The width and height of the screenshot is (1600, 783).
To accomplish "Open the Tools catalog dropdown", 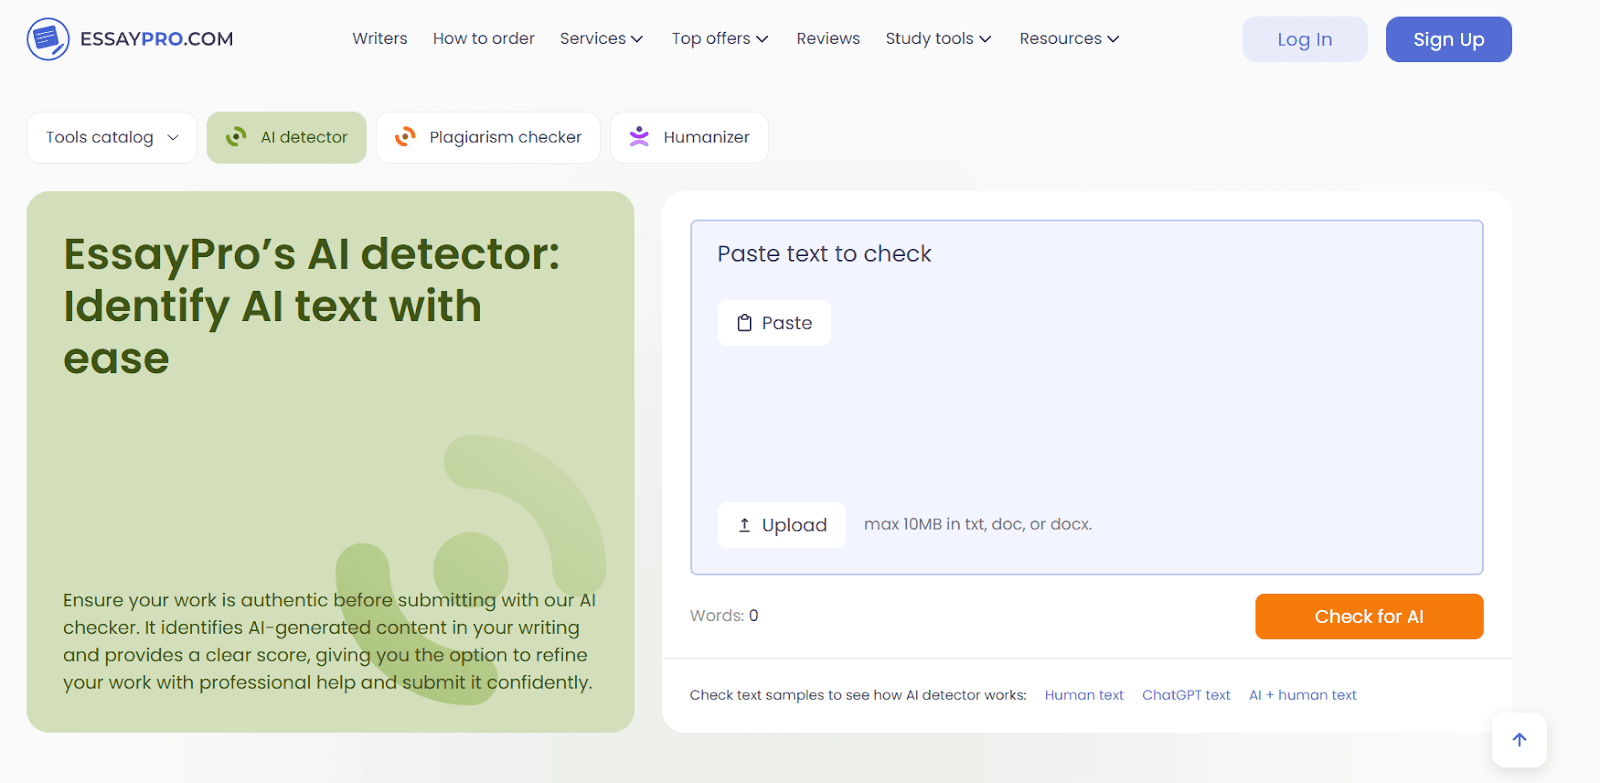I will [112, 137].
